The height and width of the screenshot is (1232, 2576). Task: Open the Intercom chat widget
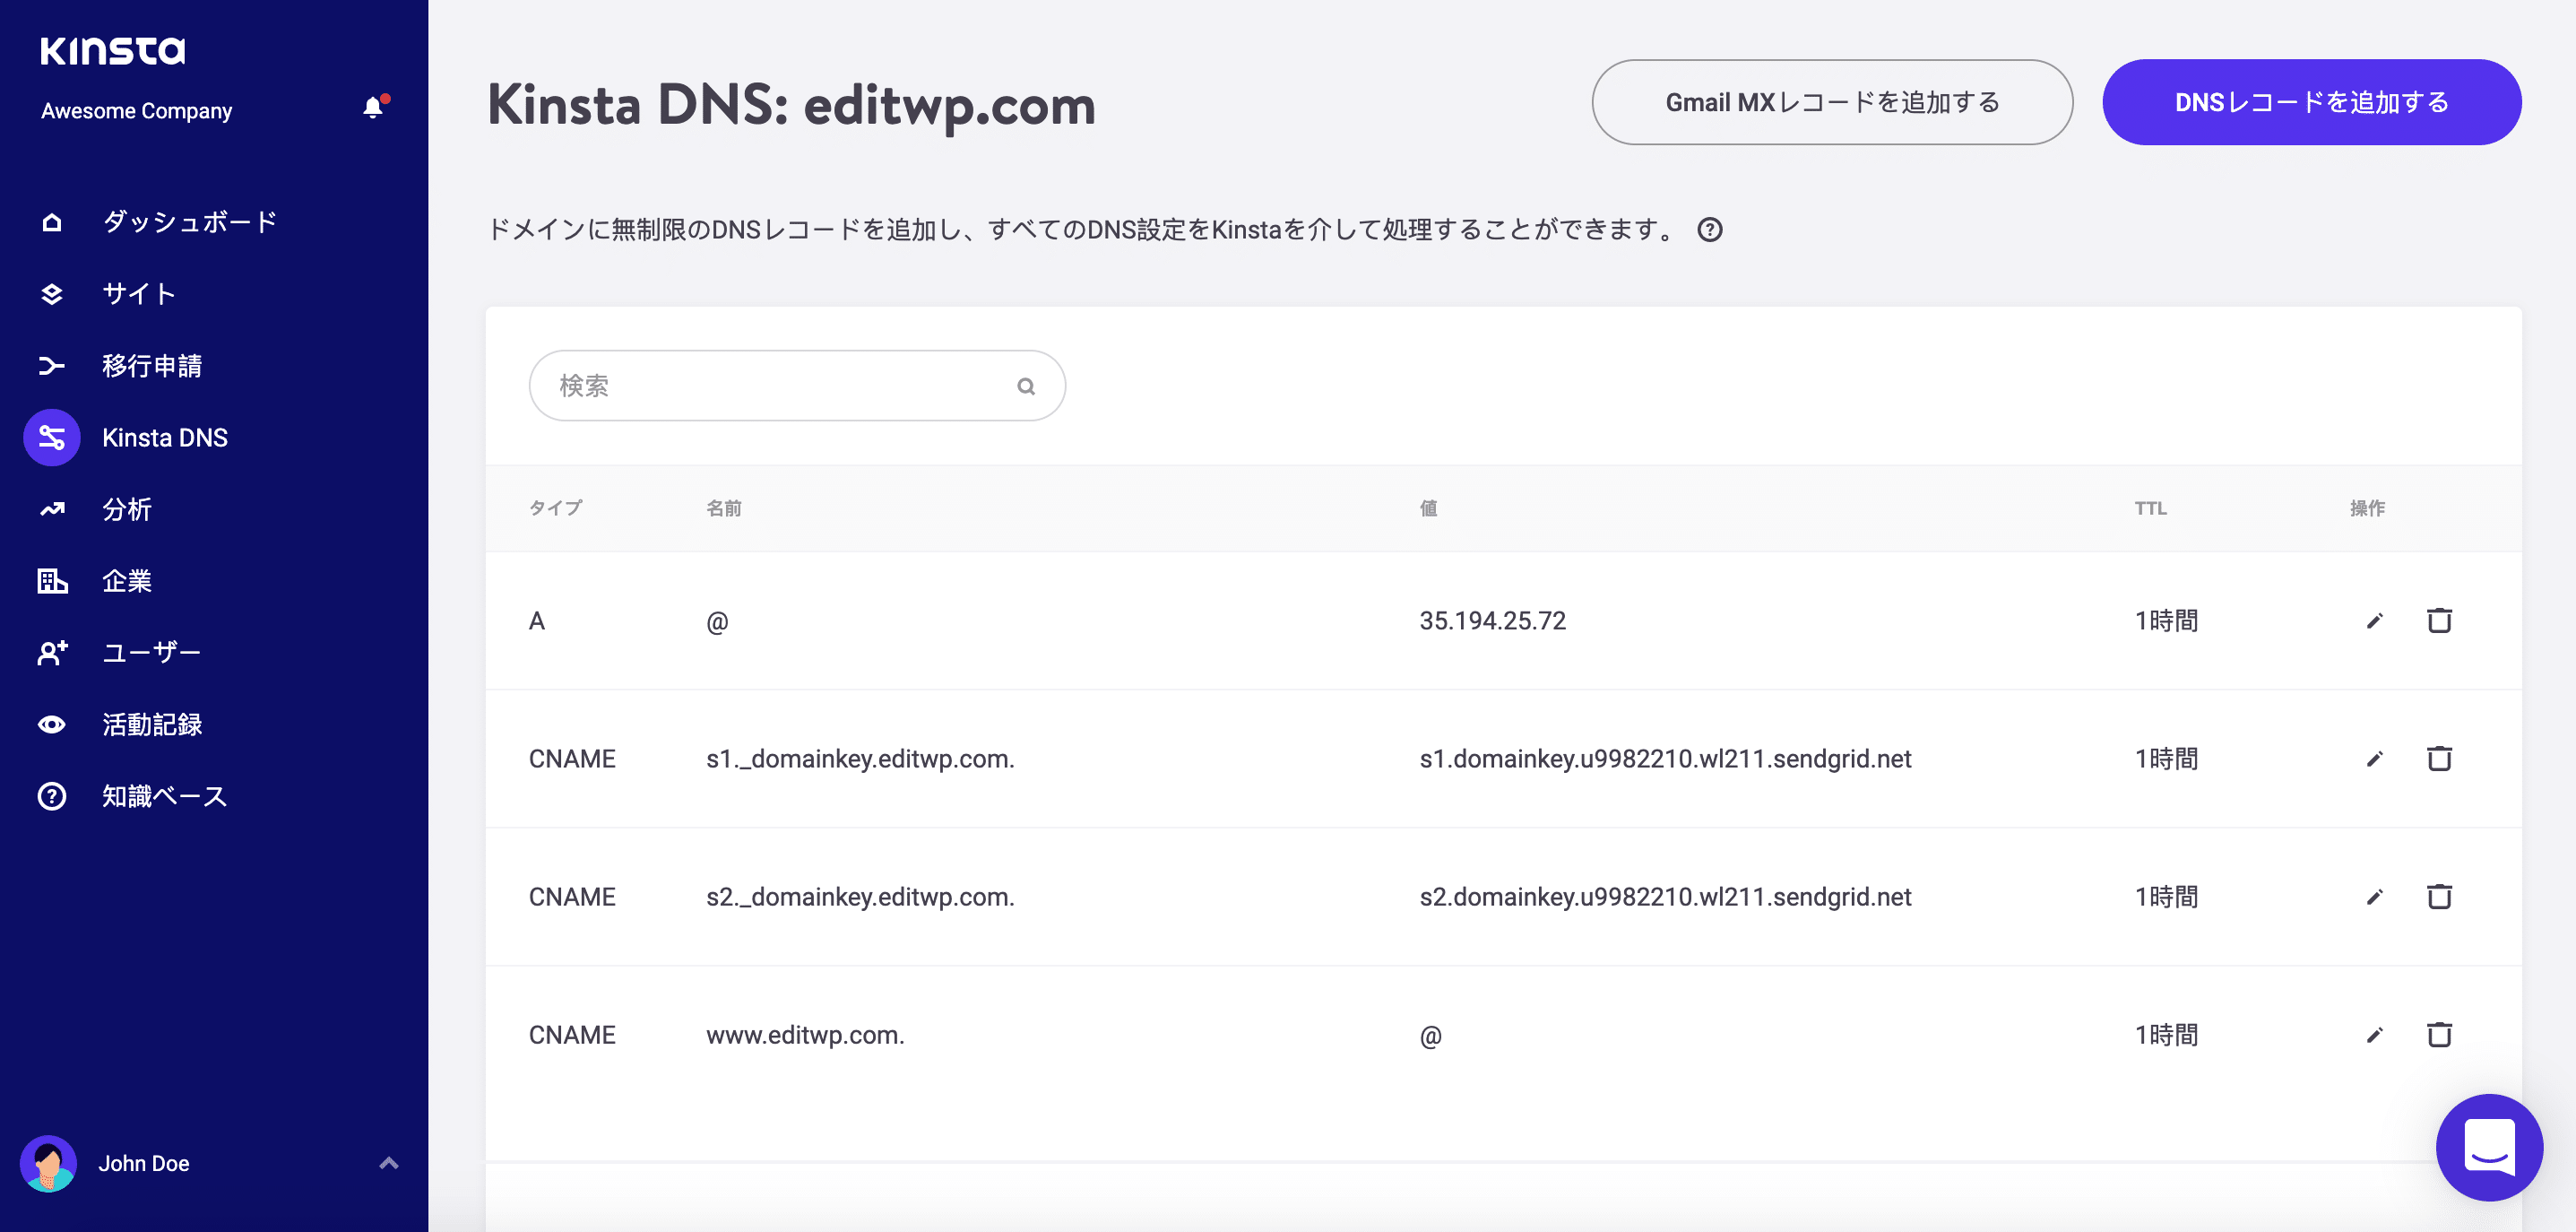point(2489,1148)
